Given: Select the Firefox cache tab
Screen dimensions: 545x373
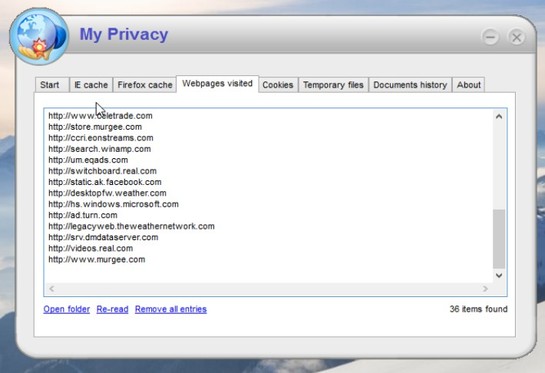Looking at the screenshot, I should pyautogui.click(x=145, y=85).
